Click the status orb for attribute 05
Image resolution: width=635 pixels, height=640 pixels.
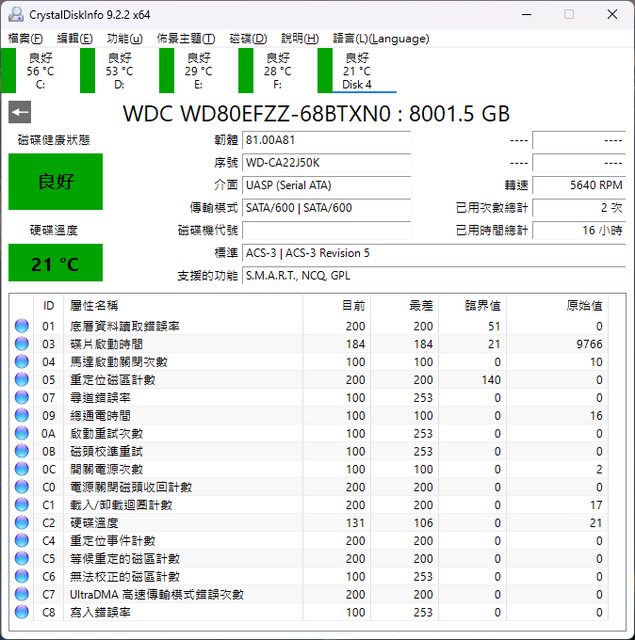pyautogui.click(x=22, y=379)
